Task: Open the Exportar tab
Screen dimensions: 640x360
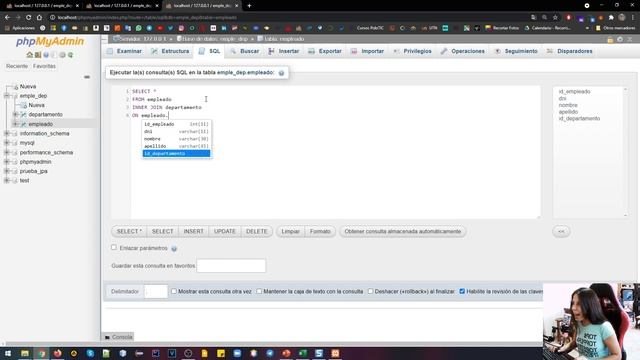Action: [x=325, y=51]
